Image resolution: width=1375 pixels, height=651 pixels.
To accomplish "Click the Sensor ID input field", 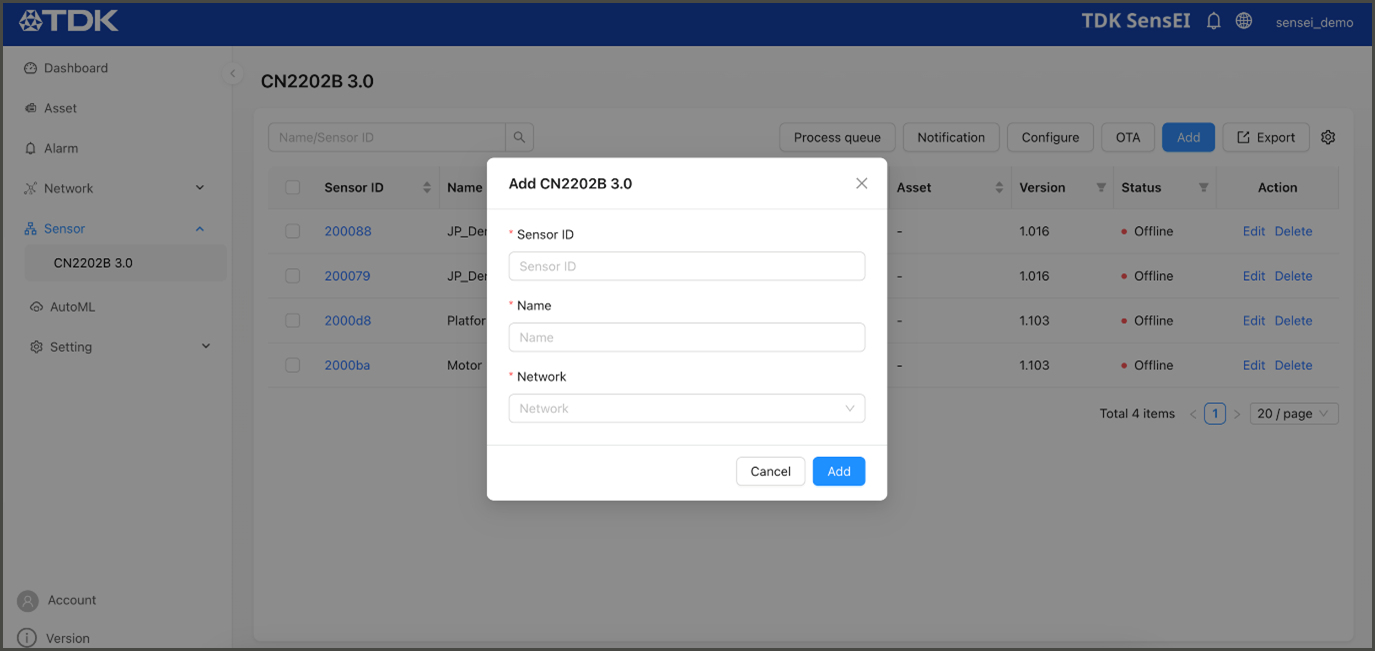I will click(687, 266).
